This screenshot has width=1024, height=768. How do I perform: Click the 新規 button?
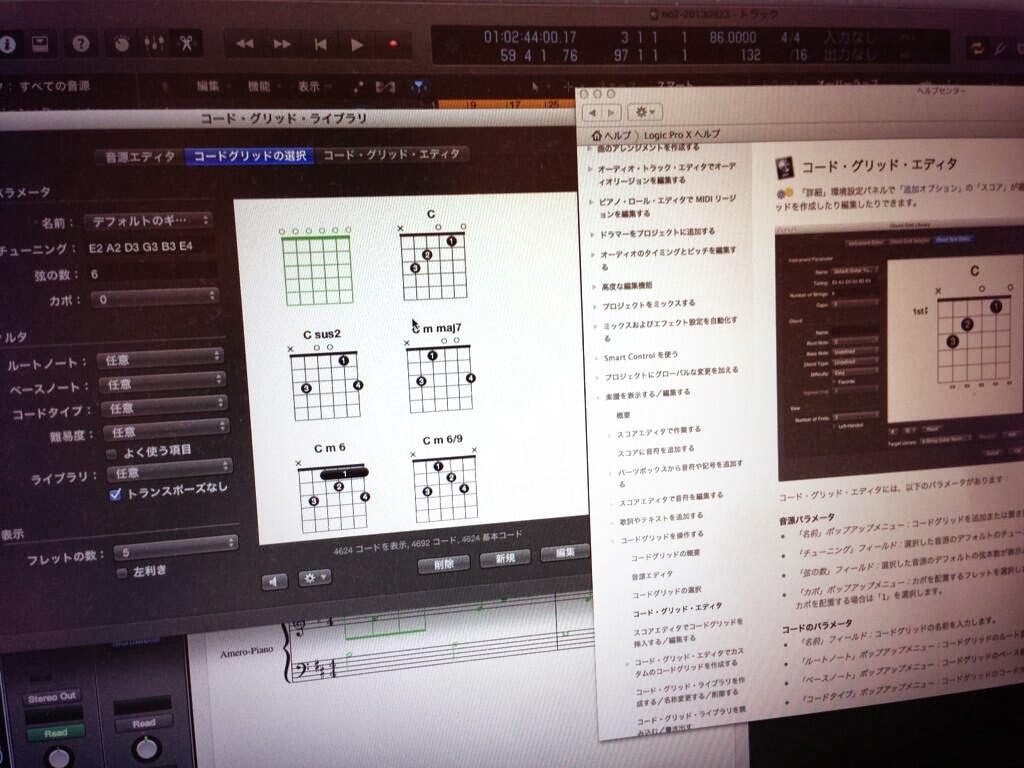point(505,558)
